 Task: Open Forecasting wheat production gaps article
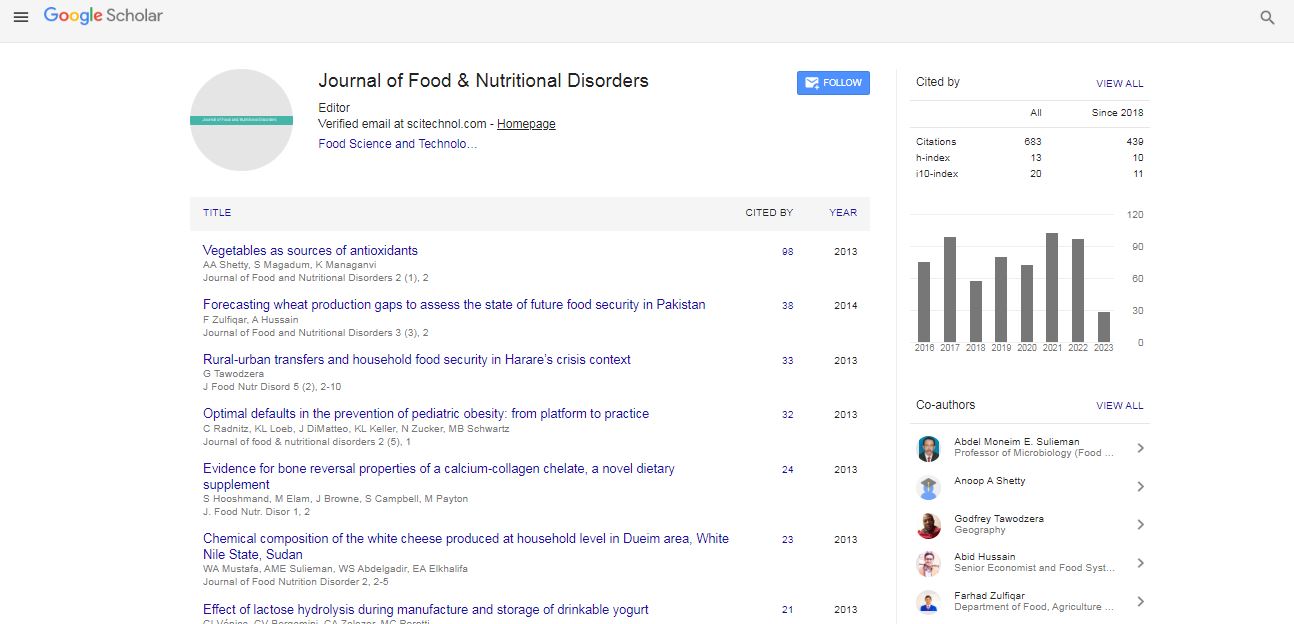[454, 305]
